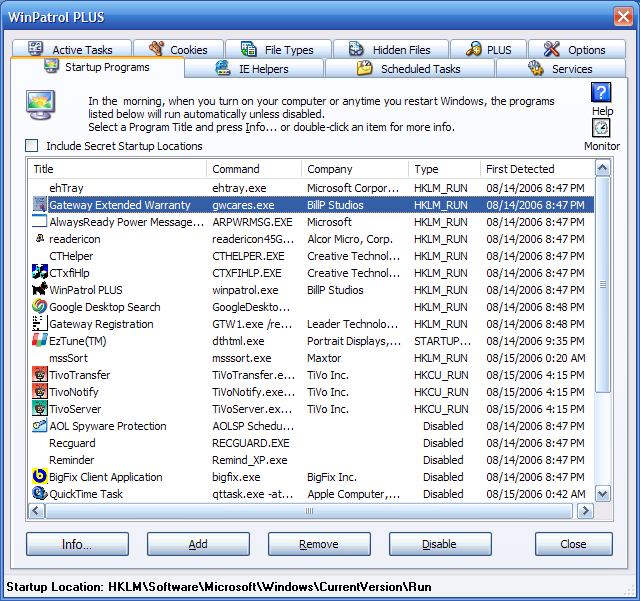Image resolution: width=640 pixels, height=601 pixels.
Task: Click the BigFix Client Application icon
Action: click(40, 476)
